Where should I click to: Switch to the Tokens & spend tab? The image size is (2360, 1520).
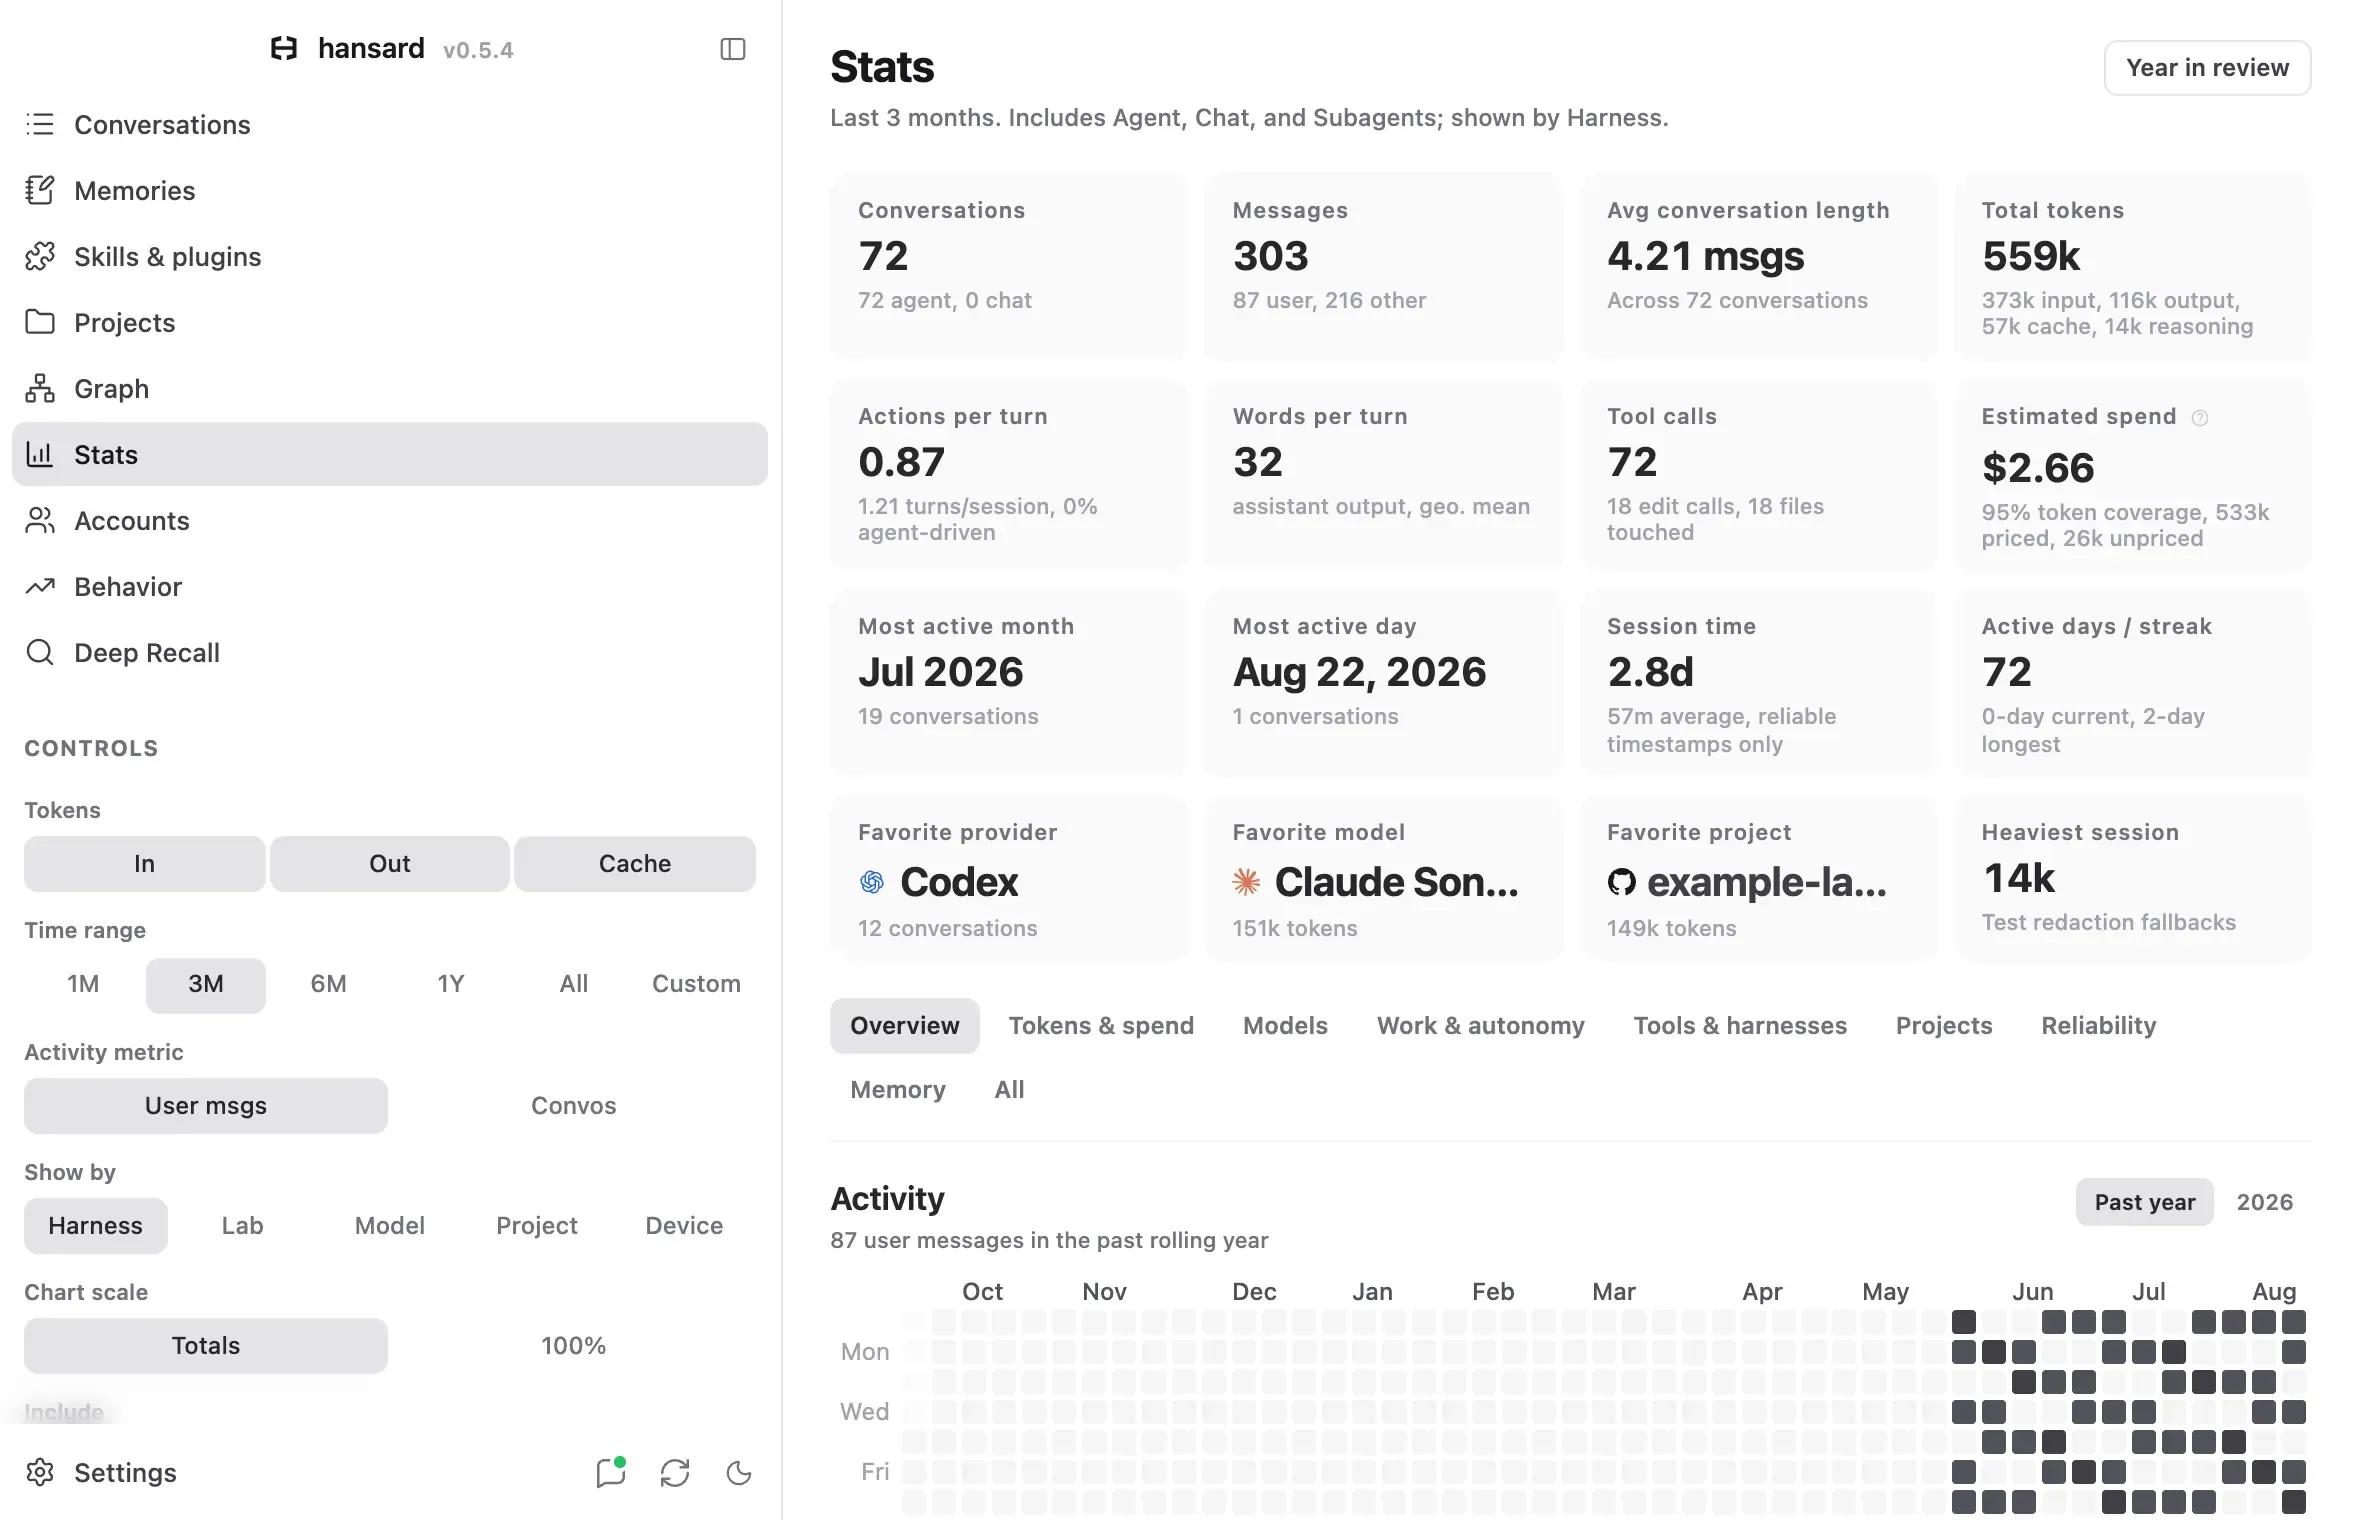tap(1101, 1025)
